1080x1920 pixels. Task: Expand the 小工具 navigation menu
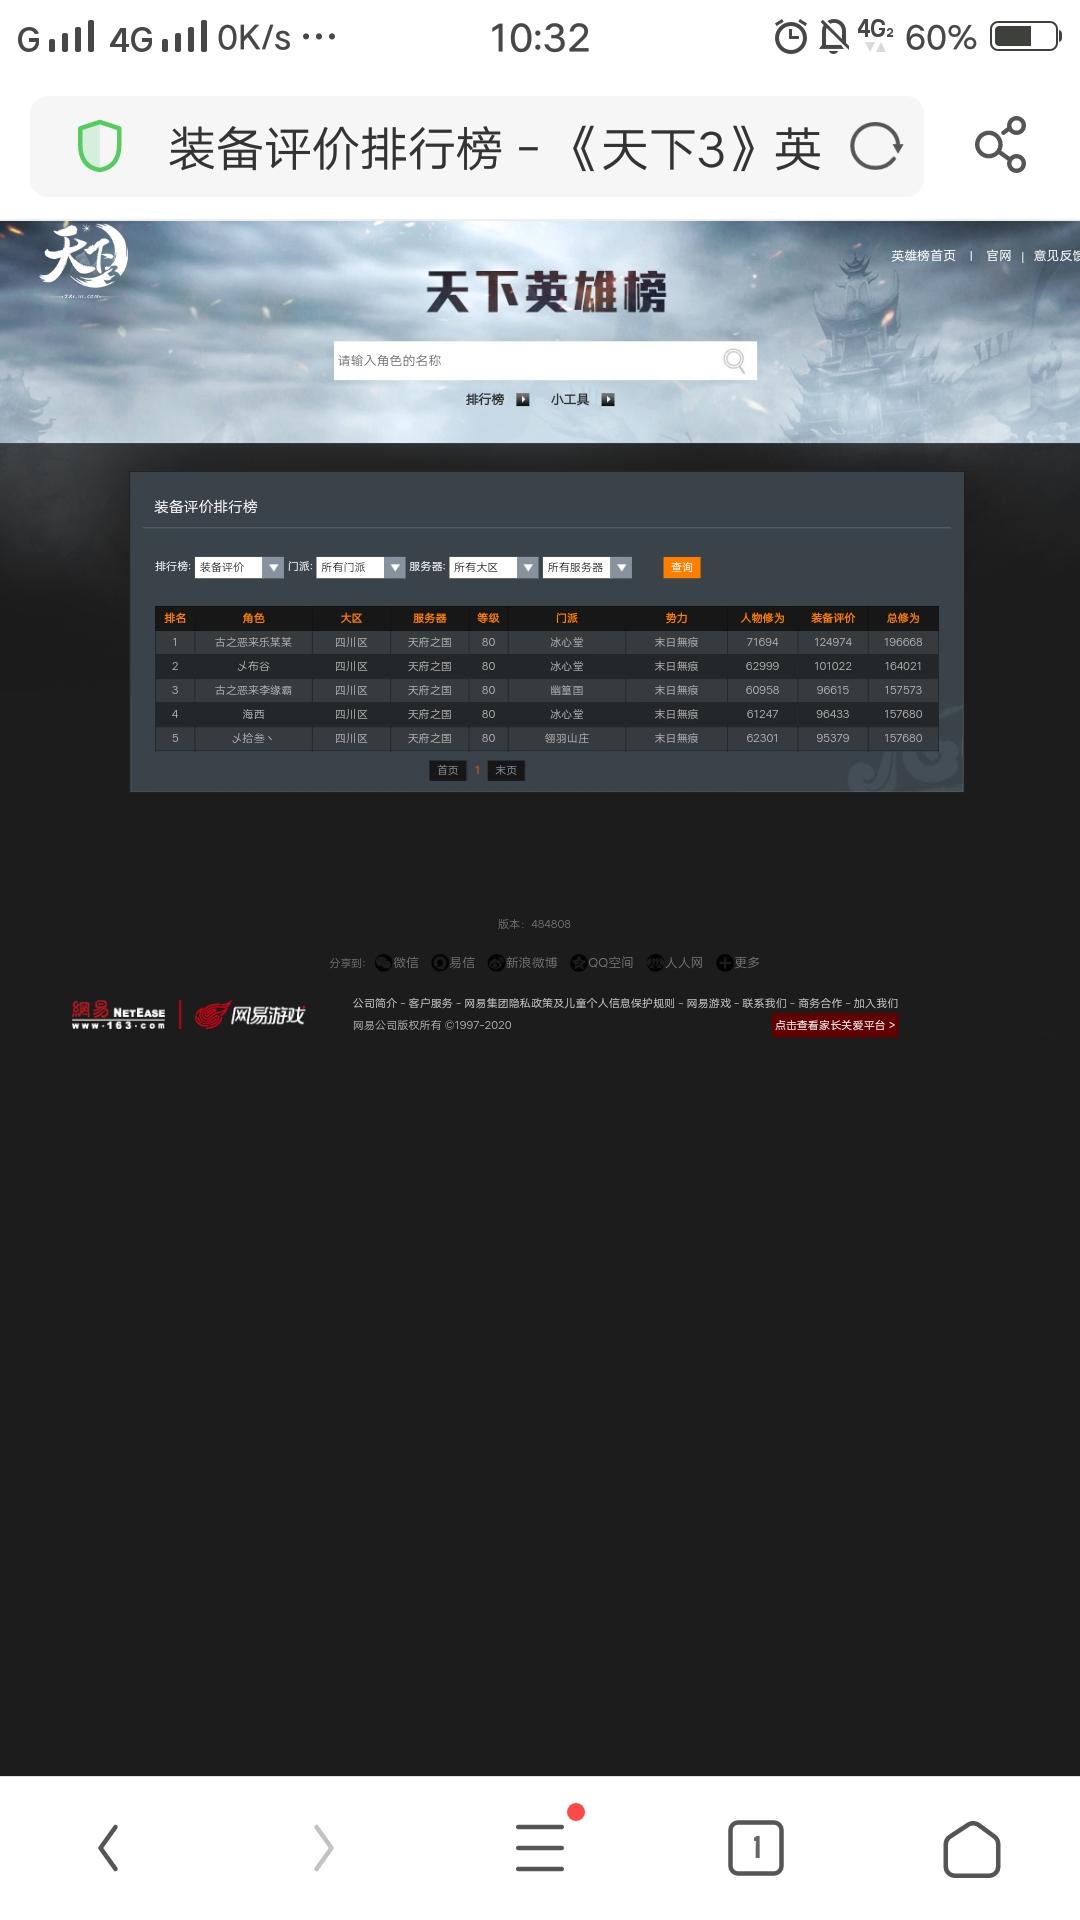click(570, 399)
